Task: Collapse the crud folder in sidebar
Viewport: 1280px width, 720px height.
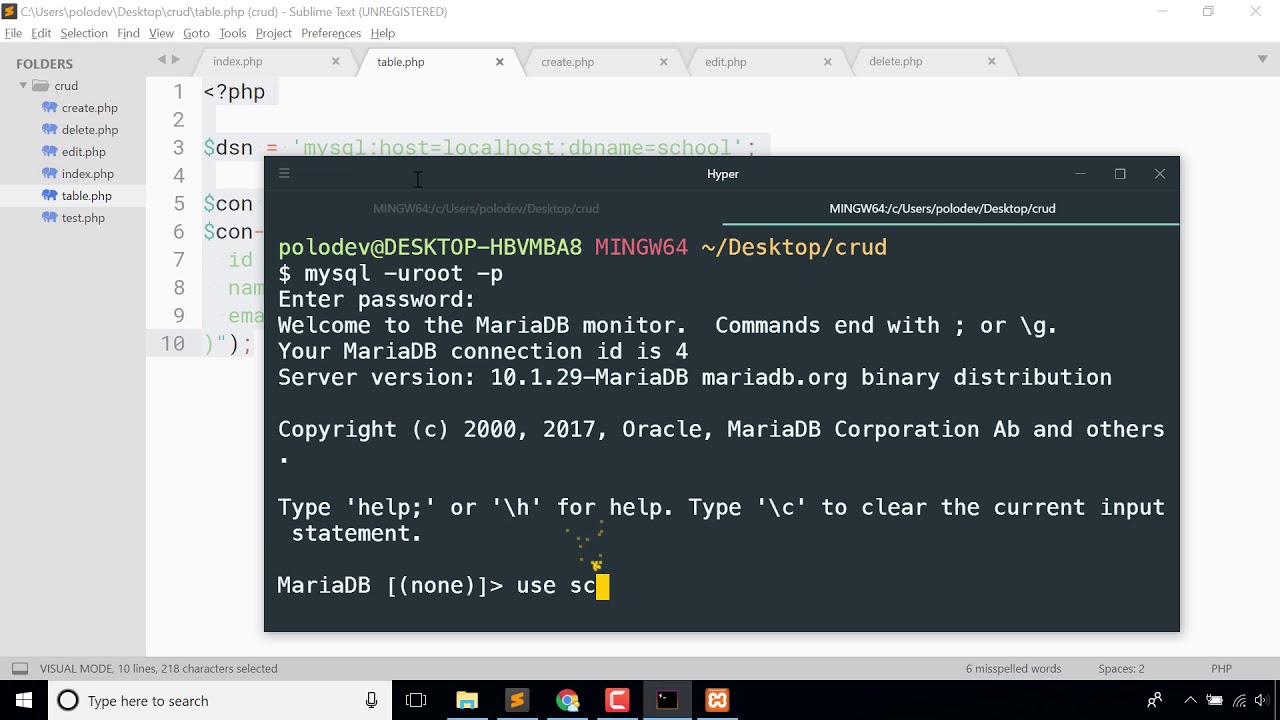Action: [x=23, y=86]
